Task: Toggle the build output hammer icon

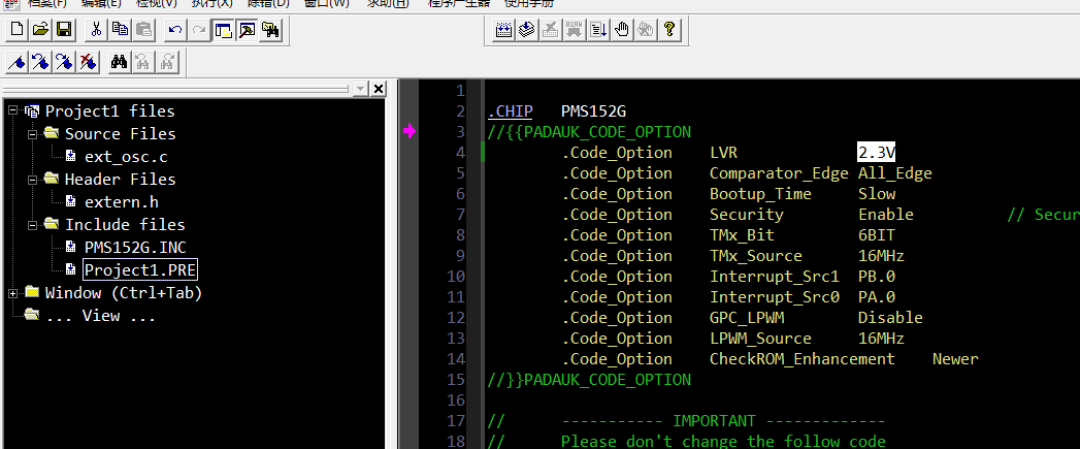Action: click(247, 30)
